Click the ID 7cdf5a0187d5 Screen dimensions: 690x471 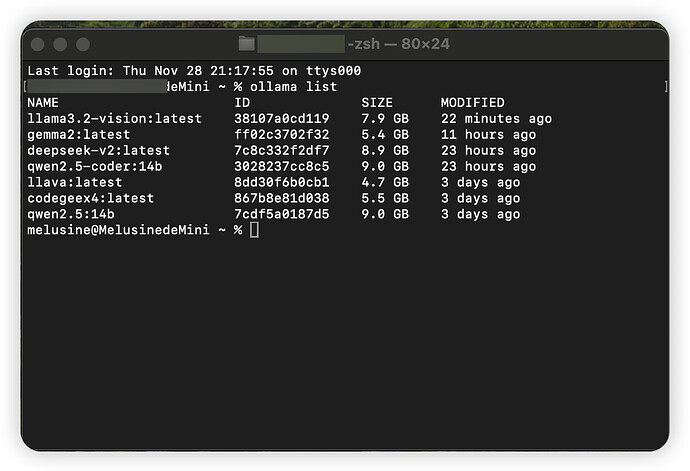coord(282,214)
